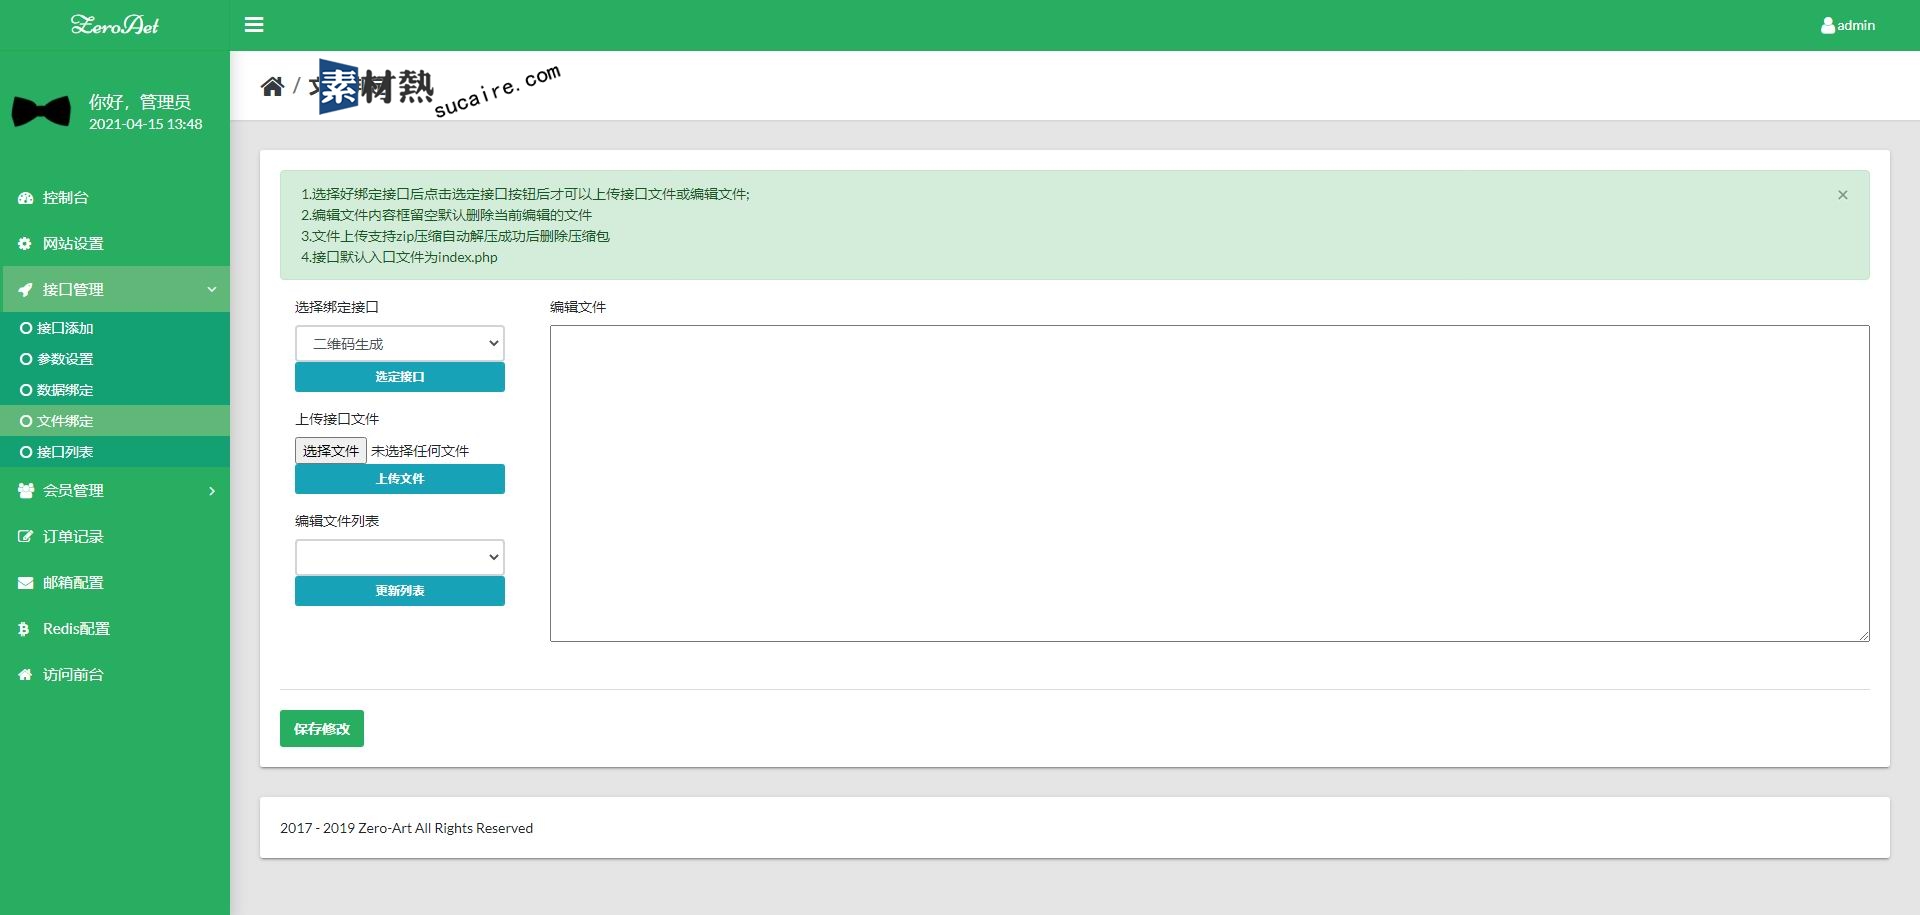The image size is (1920, 915).
Task: Open 邮箱配置 menu item
Action: pos(115,583)
